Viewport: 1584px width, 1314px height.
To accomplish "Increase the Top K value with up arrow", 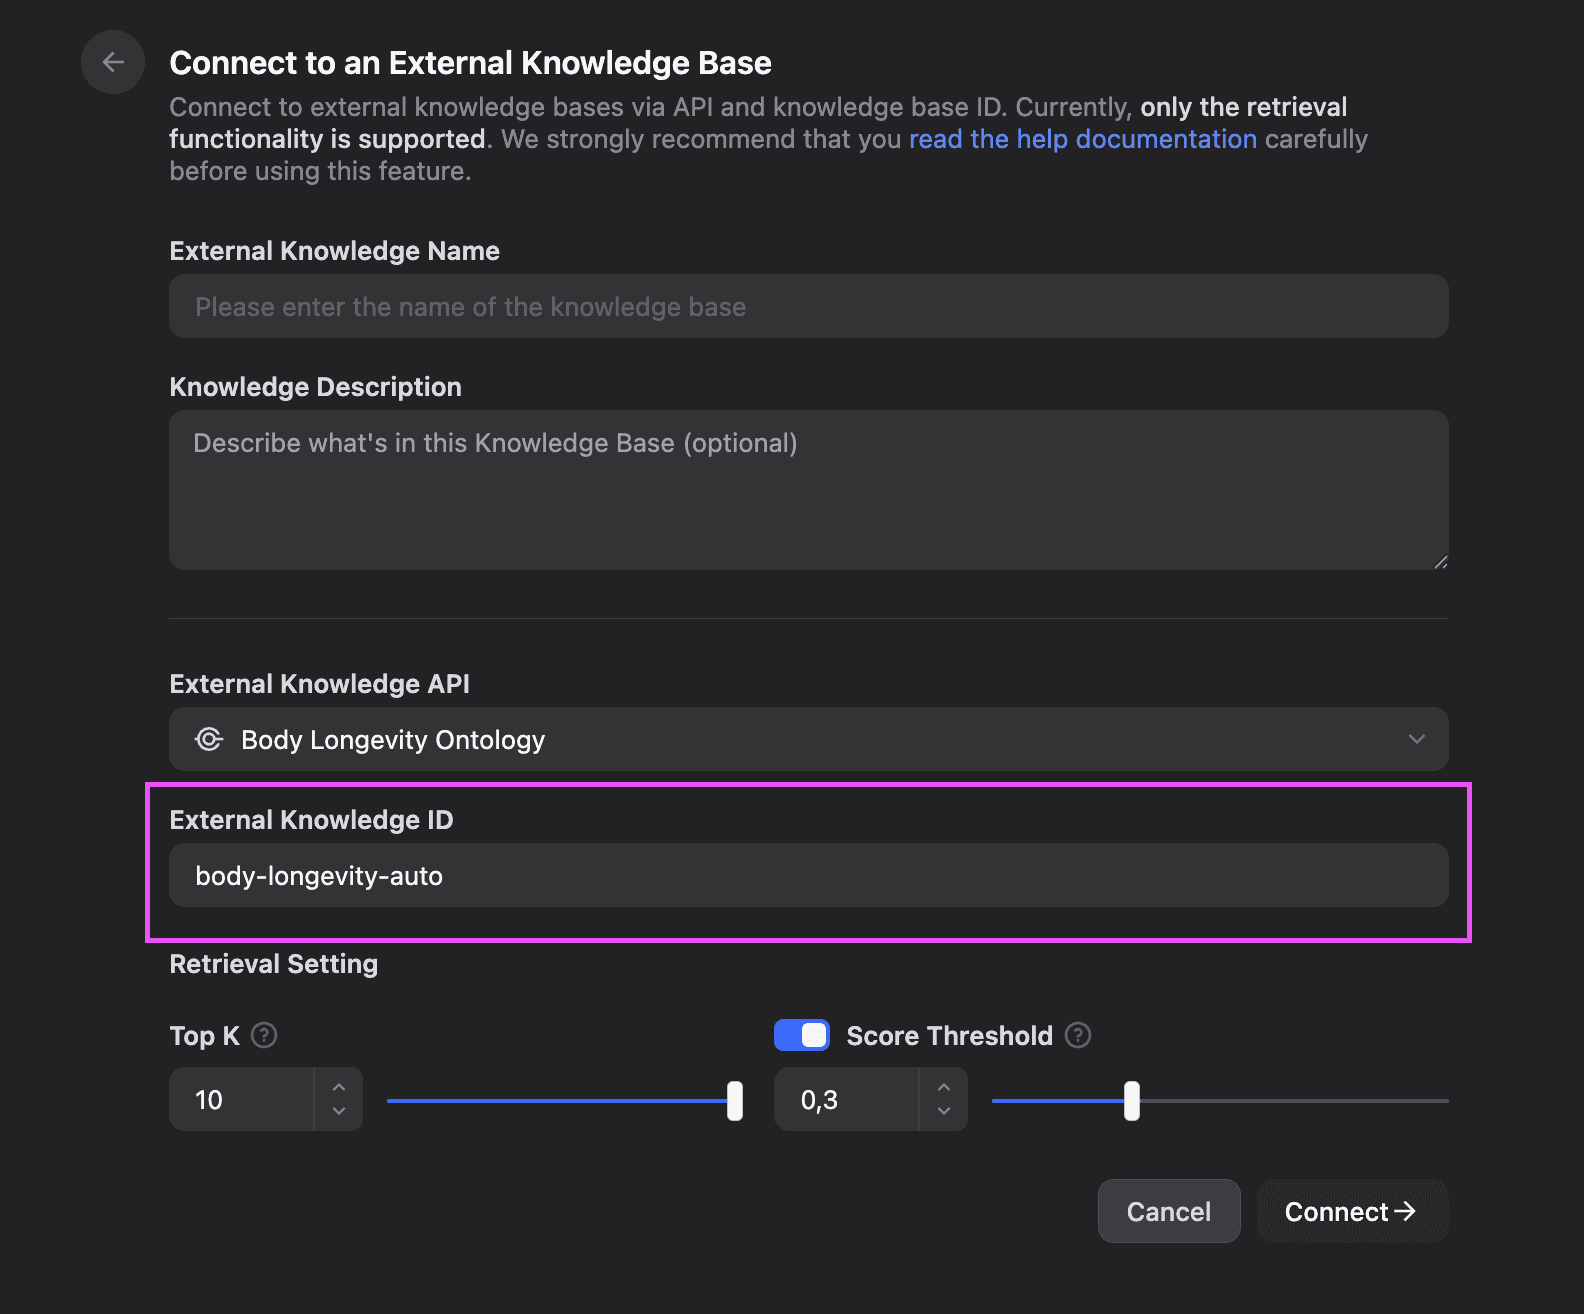I will (339, 1087).
